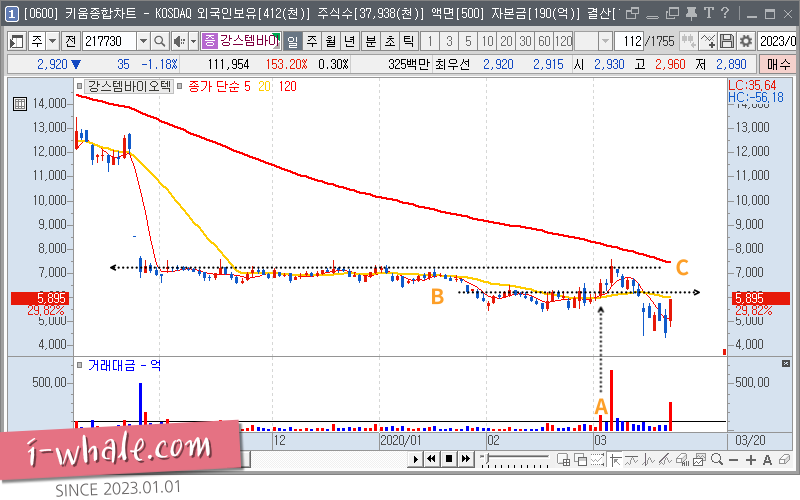Click the wavy trend line tool icon

point(632,460)
